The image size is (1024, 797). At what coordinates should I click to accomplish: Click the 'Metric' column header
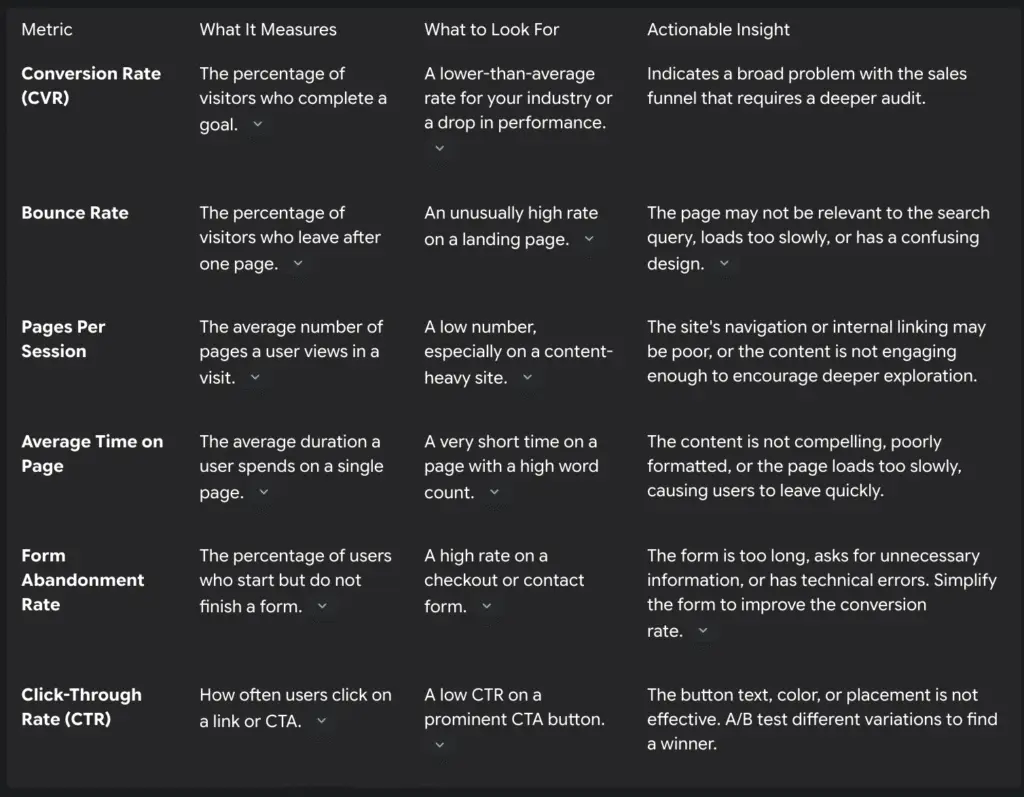click(47, 29)
